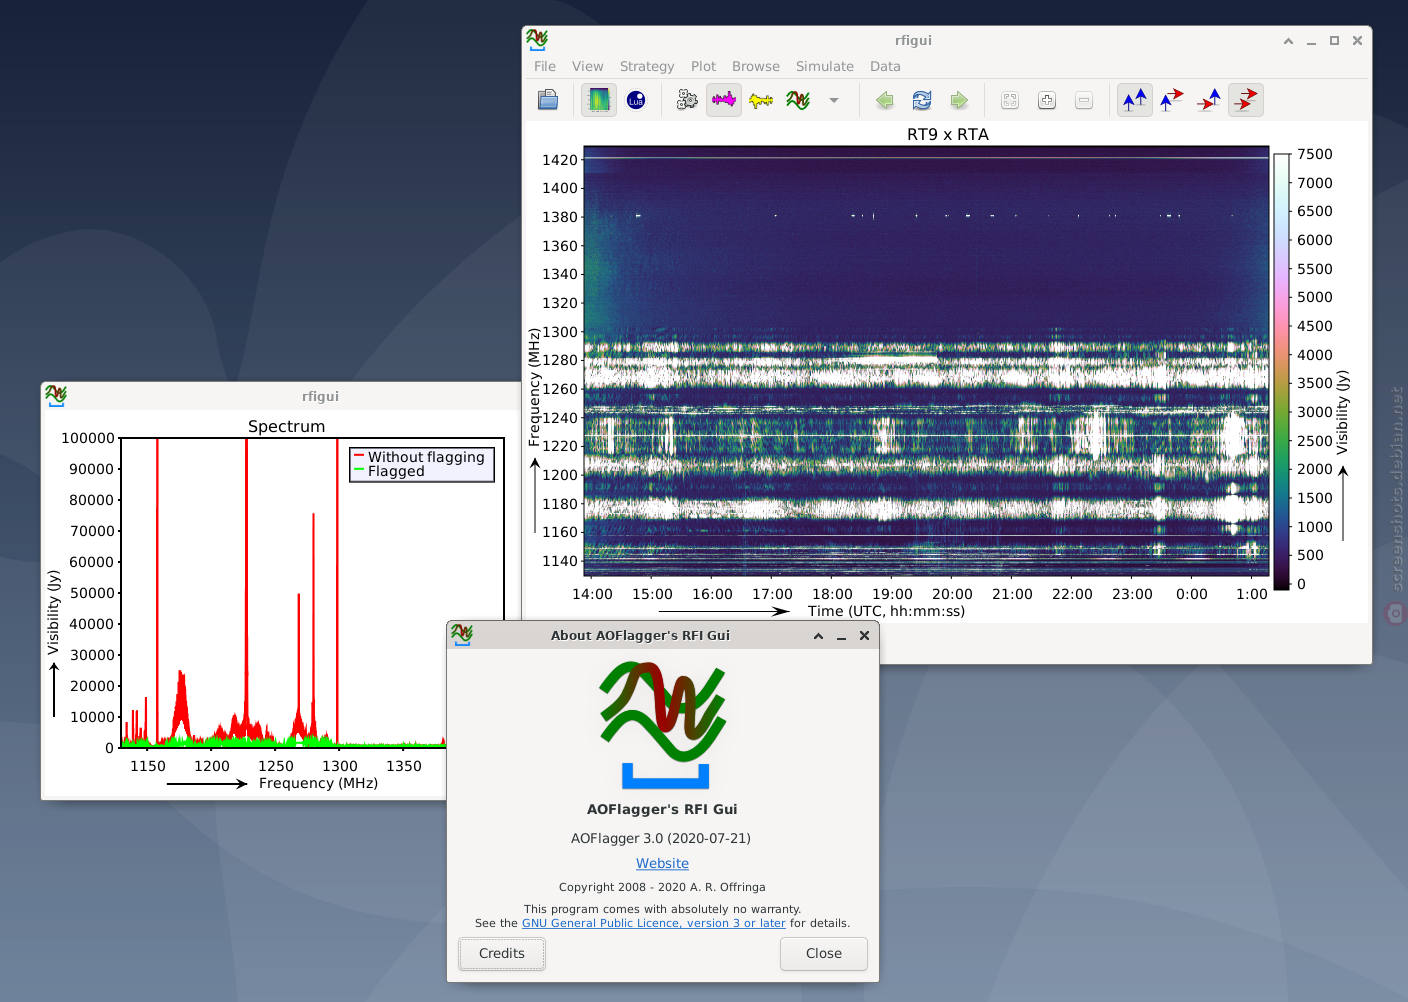Click the '7500' color scale label
Image resolution: width=1408 pixels, height=1002 pixels.
[1315, 154]
